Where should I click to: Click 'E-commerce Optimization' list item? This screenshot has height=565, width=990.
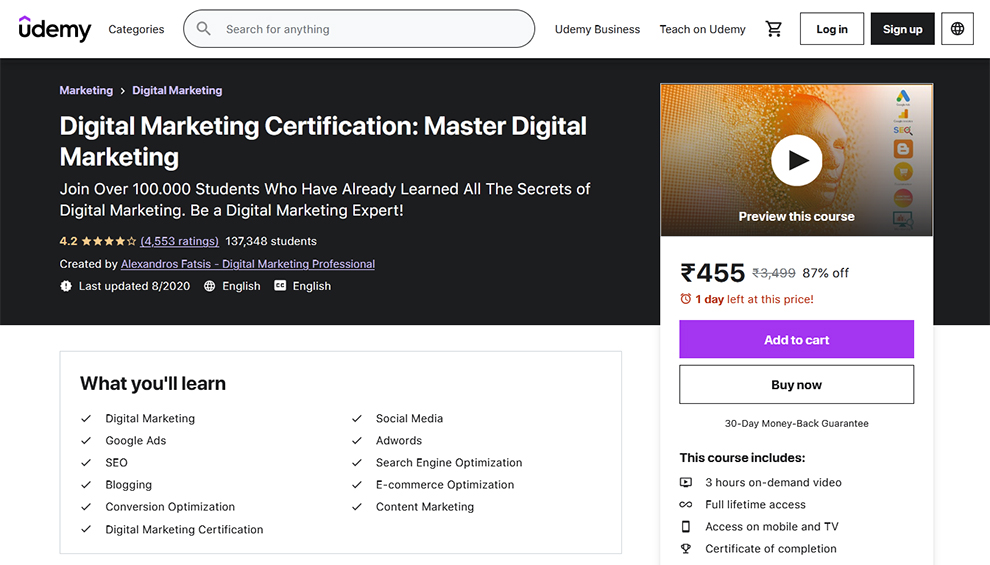point(444,485)
